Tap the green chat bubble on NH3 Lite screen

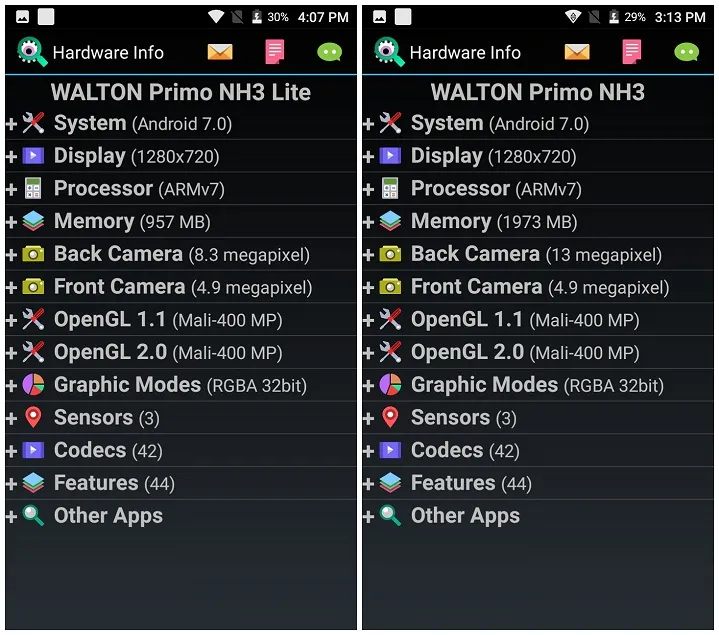(330, 52)
